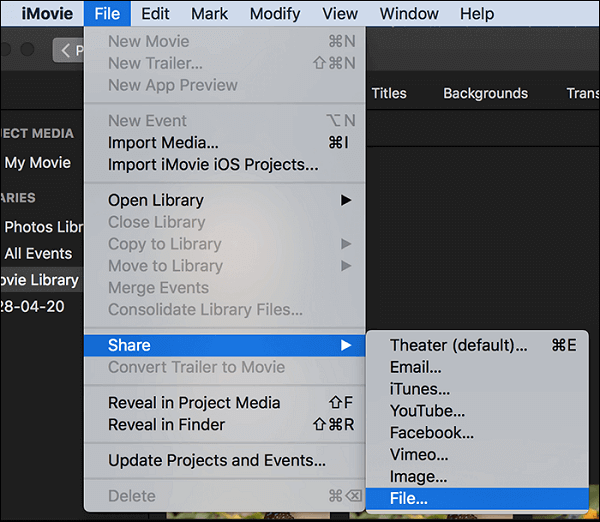Select Email... share option
Screen dimensions: 600x522
click(415, 367)
